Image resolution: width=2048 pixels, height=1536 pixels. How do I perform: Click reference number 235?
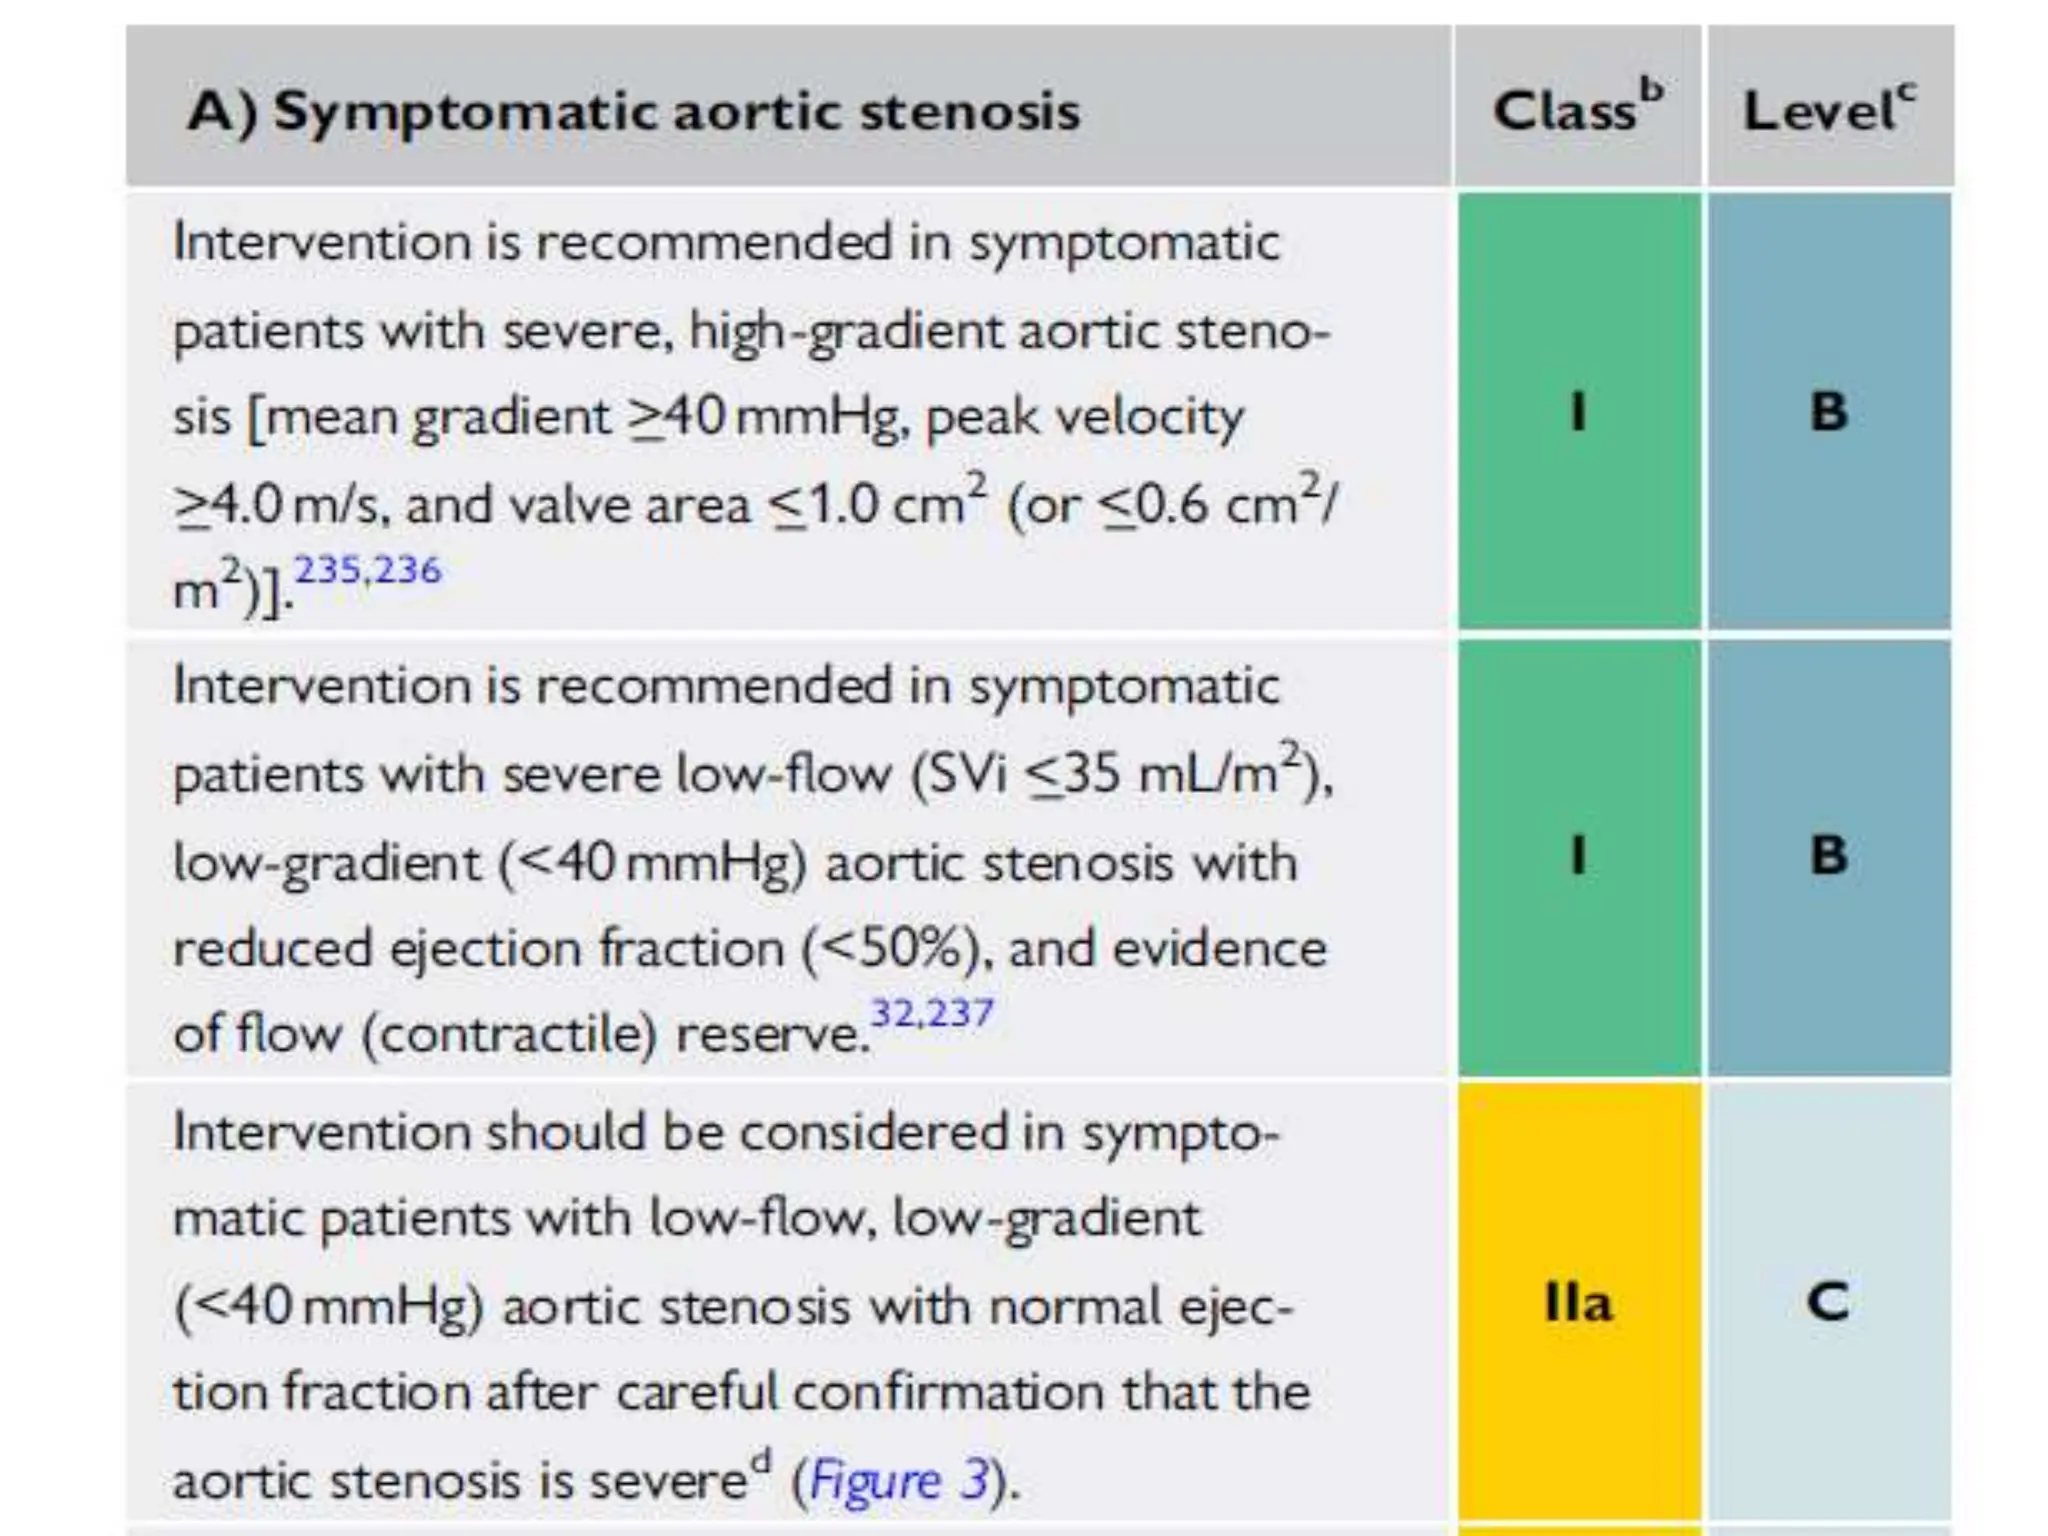point(326,570)
